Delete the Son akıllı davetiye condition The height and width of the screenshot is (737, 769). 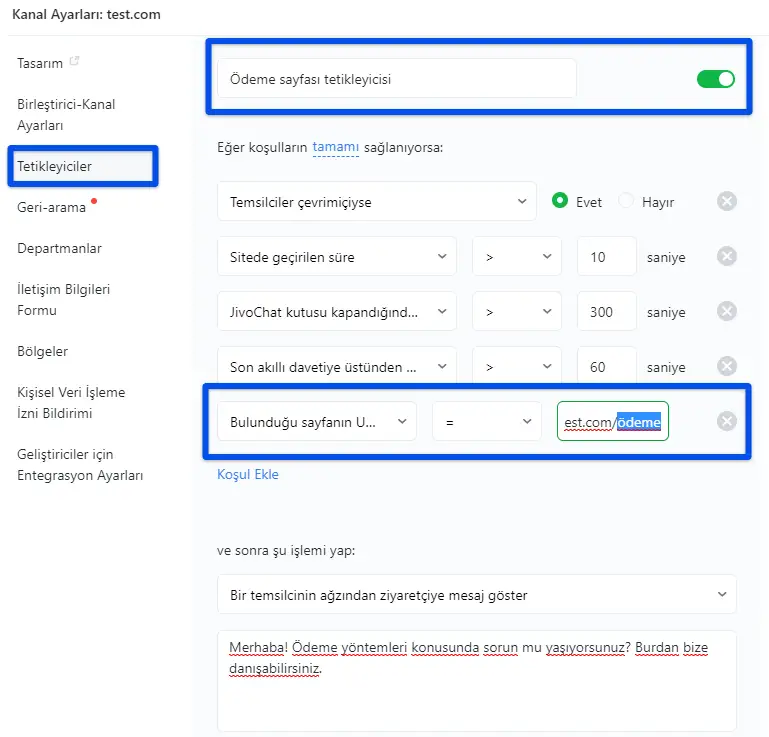click(x=727, y=366)
